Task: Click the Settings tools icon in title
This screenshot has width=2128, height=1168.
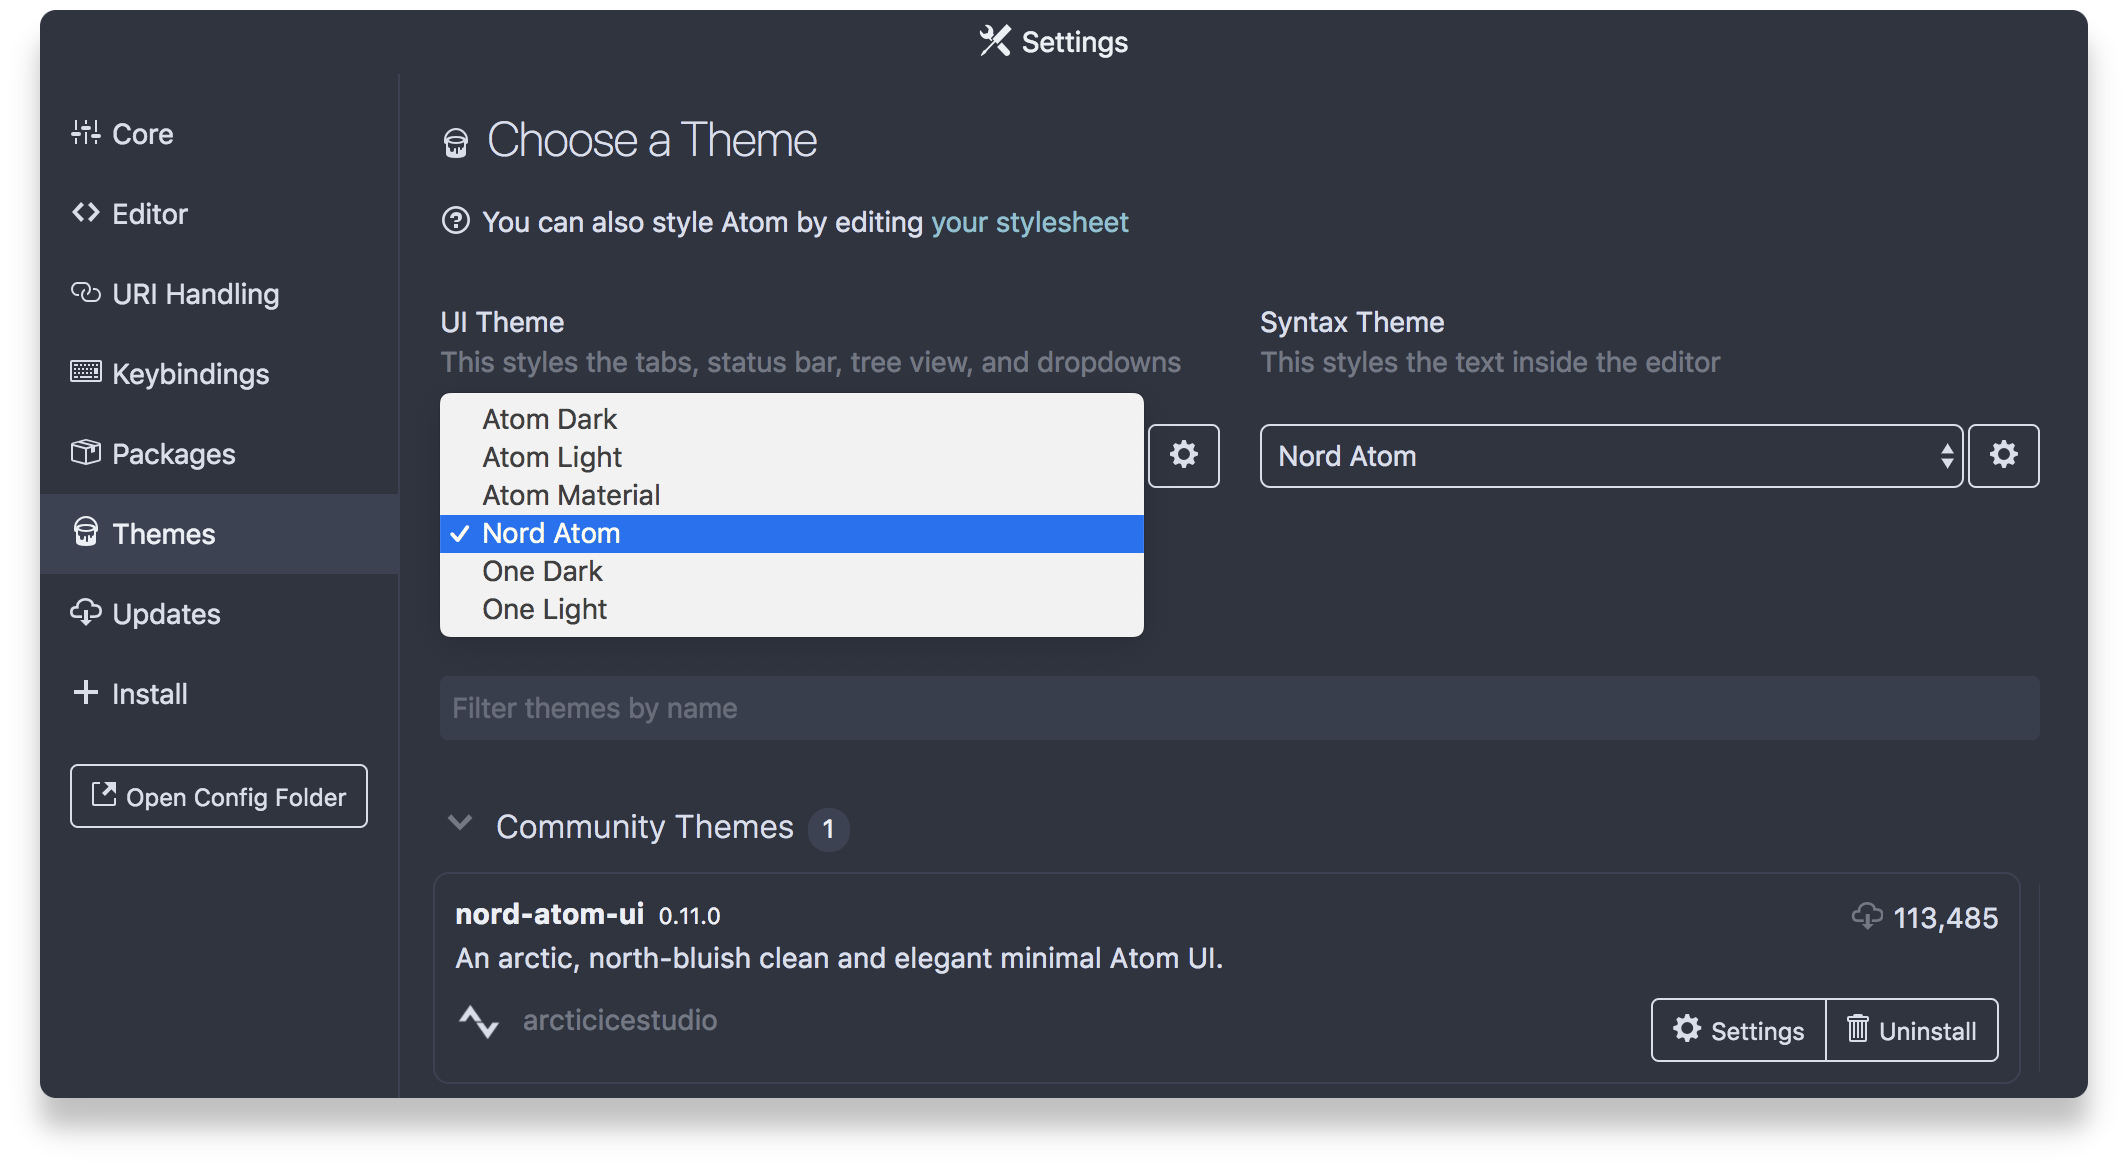Action: (995, 41)
